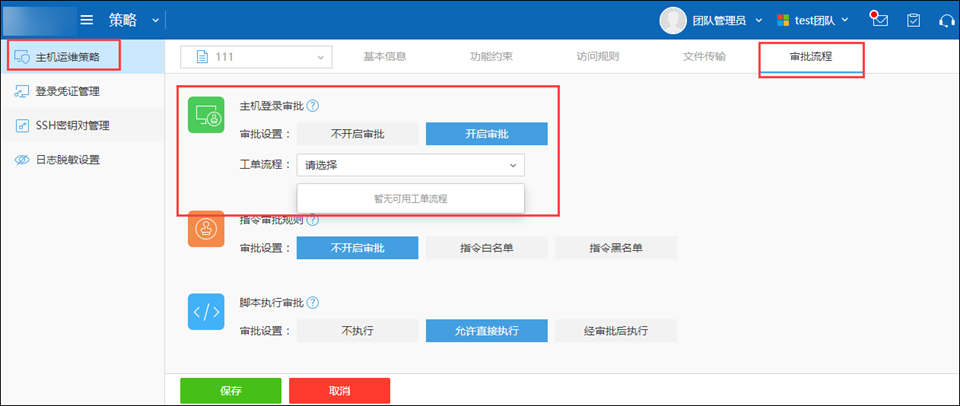Click the red 取消 button
The width and height of the screenshot is (960, 406).
coord(339,391)
